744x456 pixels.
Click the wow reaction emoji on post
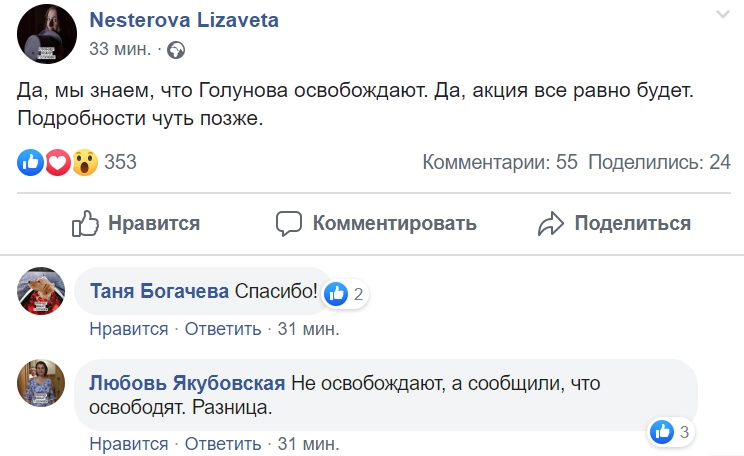point(84,162)
